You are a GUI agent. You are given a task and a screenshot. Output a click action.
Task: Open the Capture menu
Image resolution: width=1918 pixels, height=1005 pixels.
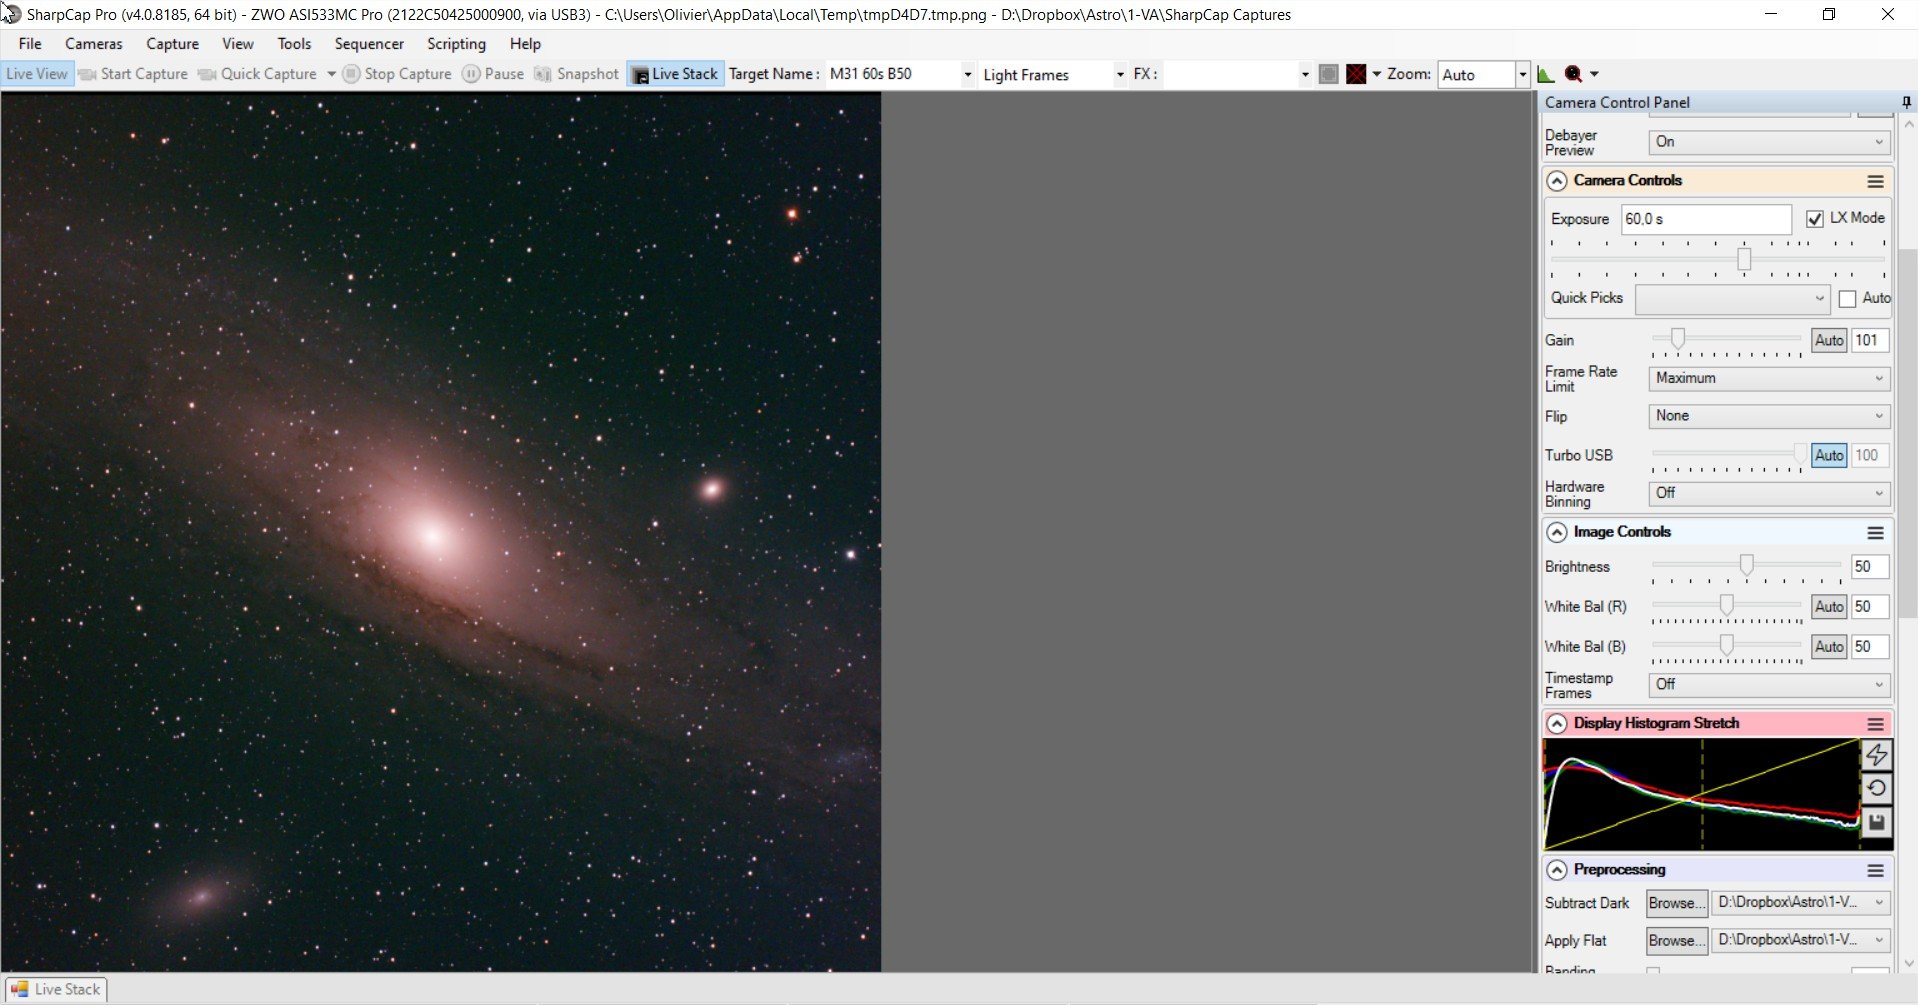[x=172, y=44]
